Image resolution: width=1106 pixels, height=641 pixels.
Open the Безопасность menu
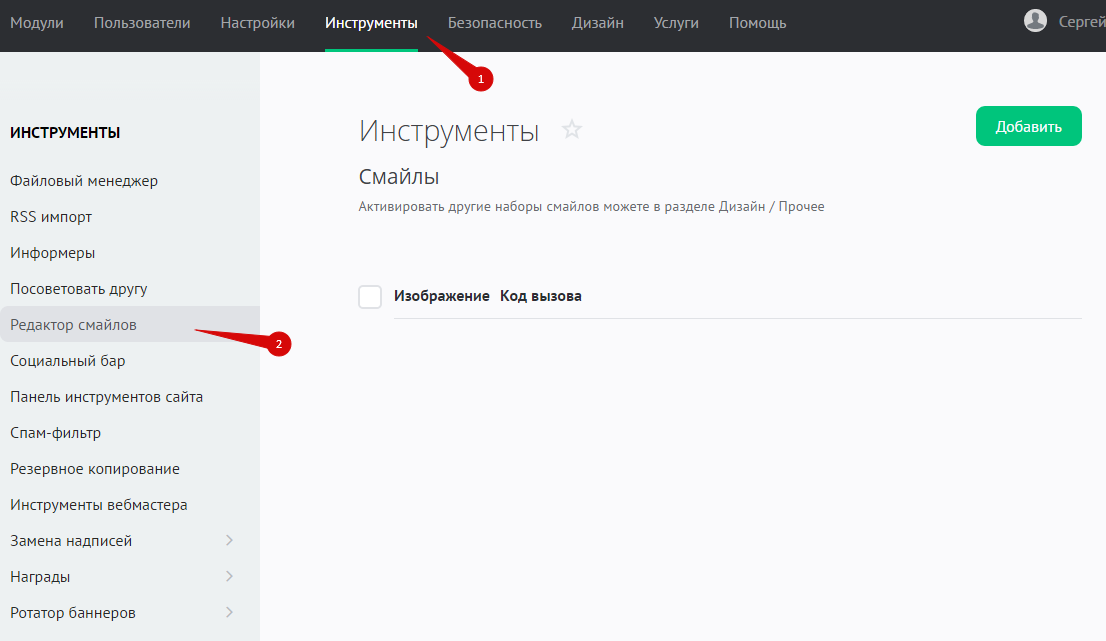(x=494, y=23)
